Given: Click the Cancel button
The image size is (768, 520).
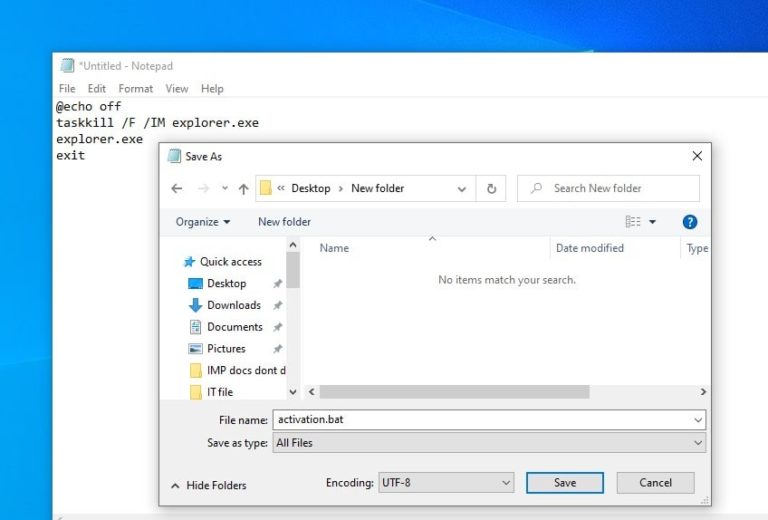Looking at the screenshot, I should click(x=655, y=483).
